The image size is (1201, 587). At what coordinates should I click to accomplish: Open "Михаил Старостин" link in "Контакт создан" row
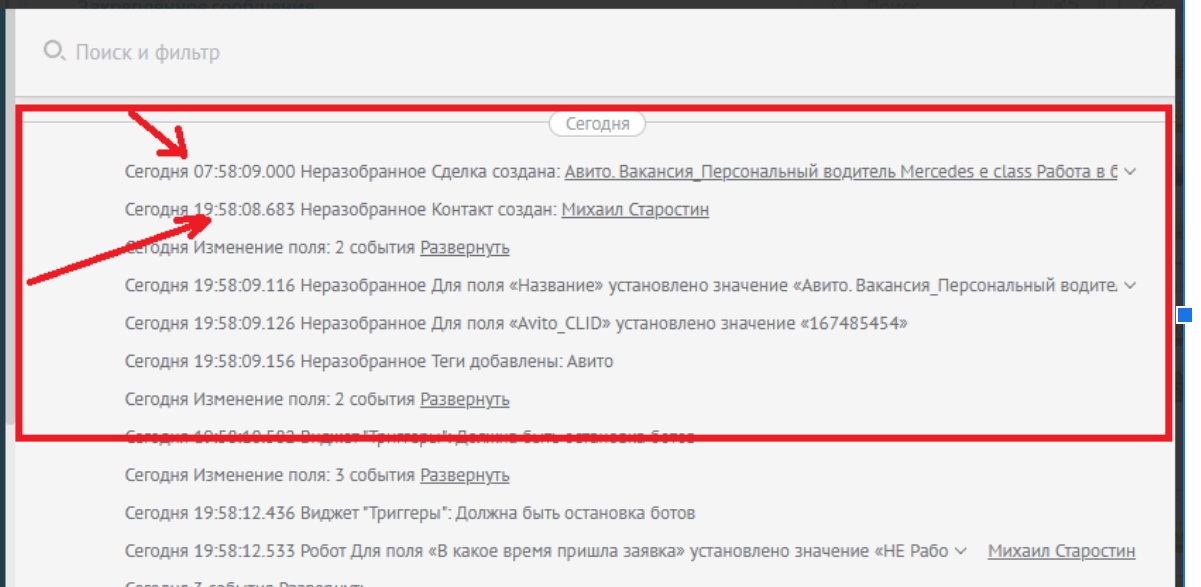point(635,210)
